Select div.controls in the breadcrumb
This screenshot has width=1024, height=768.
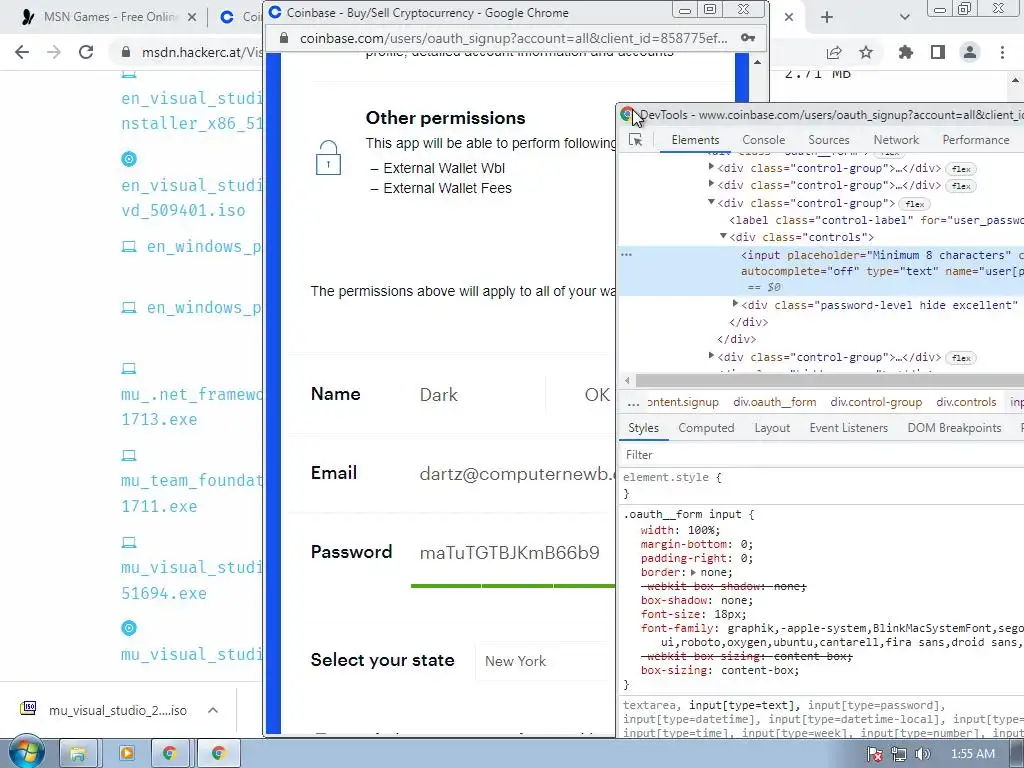966,402
